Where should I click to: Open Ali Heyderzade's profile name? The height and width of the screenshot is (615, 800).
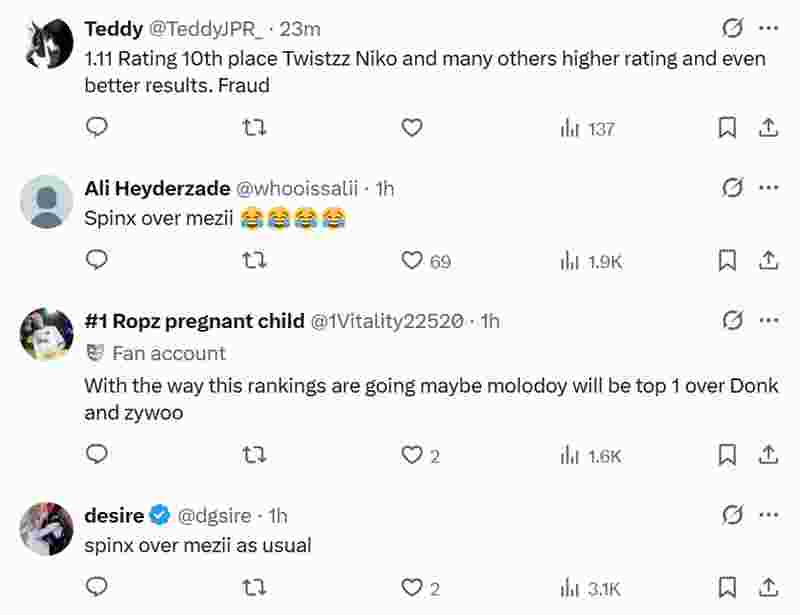tap(157, 188)
